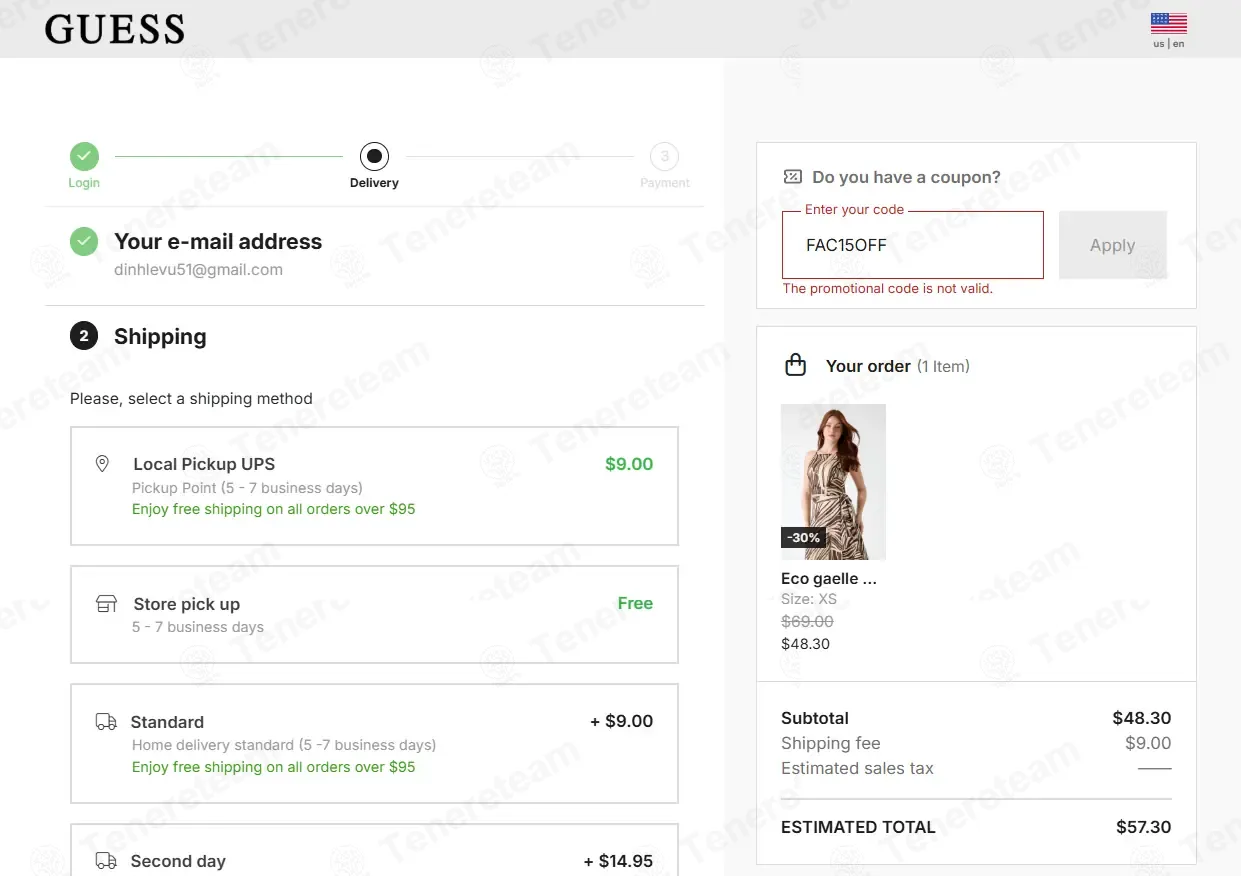Click the crossed-out $69.00 price
The image size is (1241, 876).
click(x=807, y=622)
